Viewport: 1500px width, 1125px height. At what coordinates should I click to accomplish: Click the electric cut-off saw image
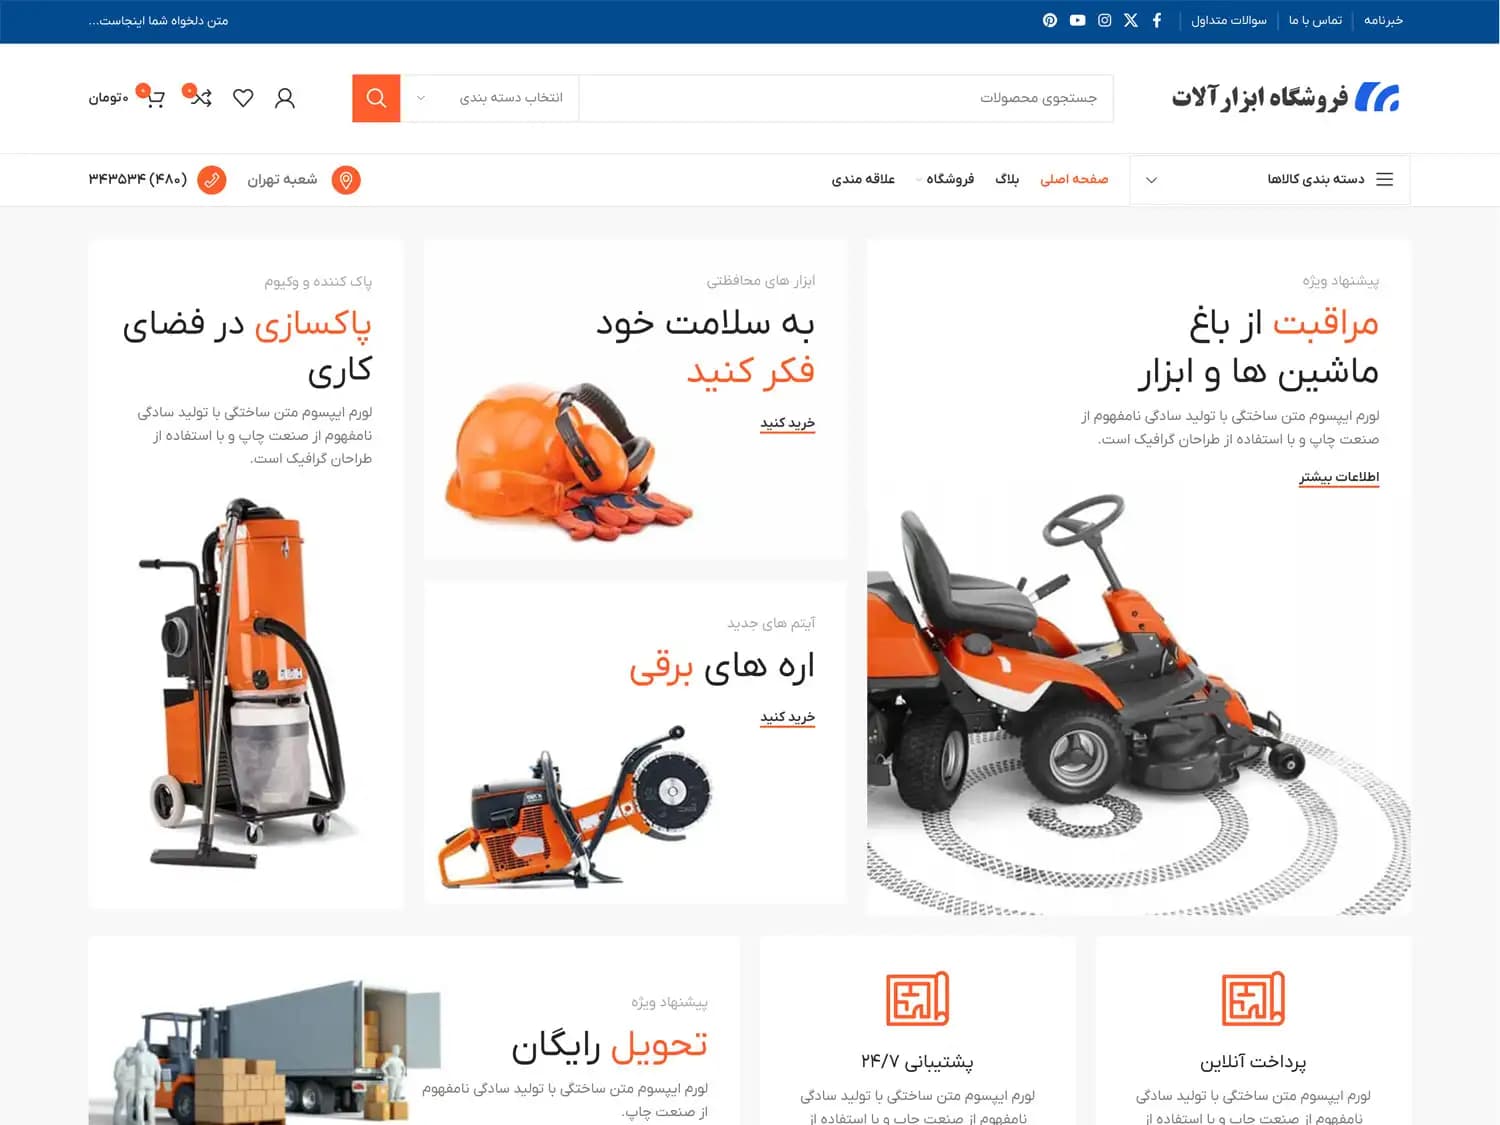click(x=577, y=808)
